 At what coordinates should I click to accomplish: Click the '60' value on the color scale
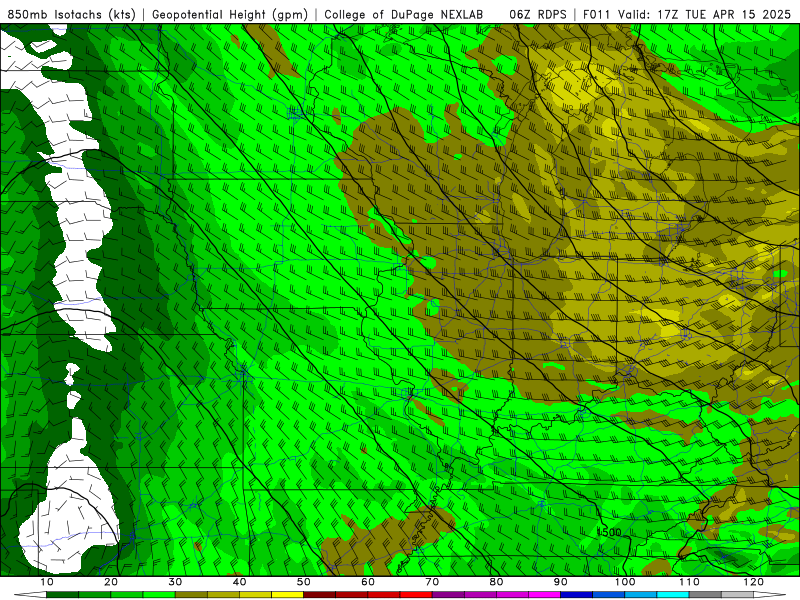(368, 582)
